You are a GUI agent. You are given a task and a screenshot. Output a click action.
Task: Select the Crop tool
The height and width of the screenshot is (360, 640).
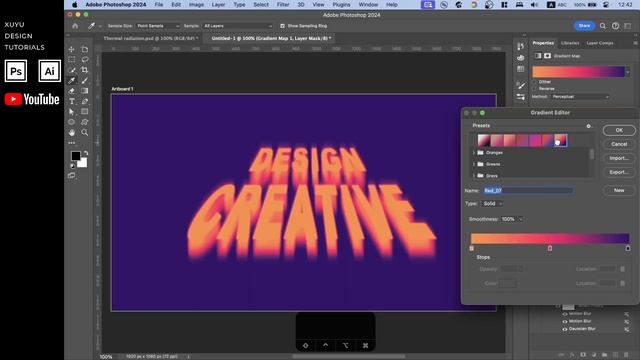coord(84,70)
